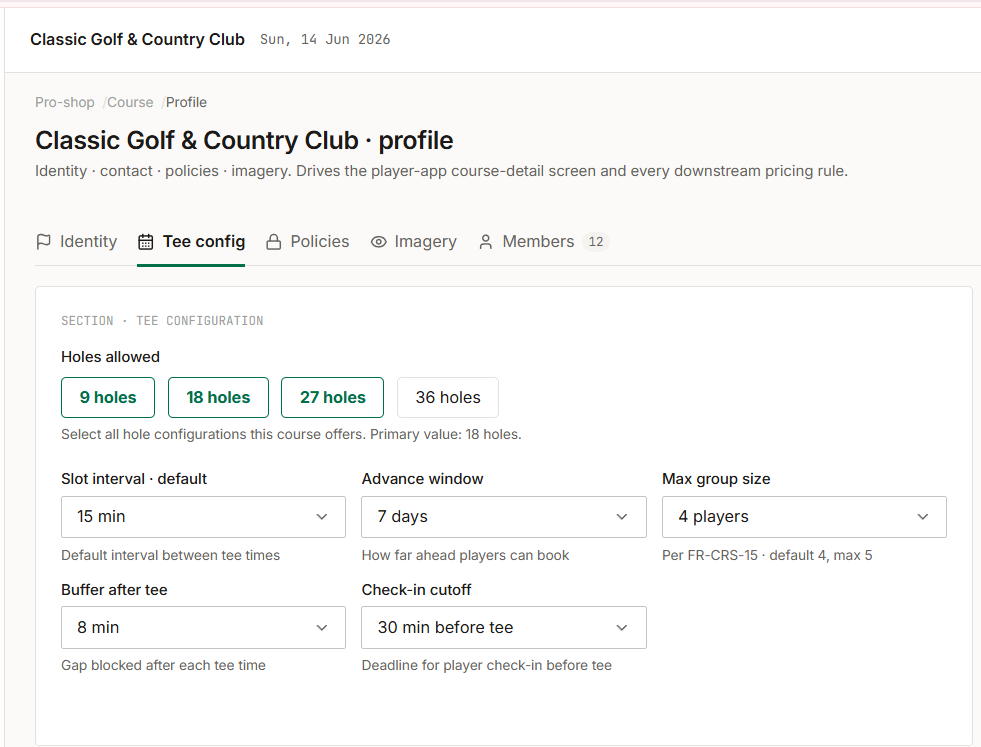The image size is (981, 747).
Task: Open the Members tab
Action: (x=543, y=241)
